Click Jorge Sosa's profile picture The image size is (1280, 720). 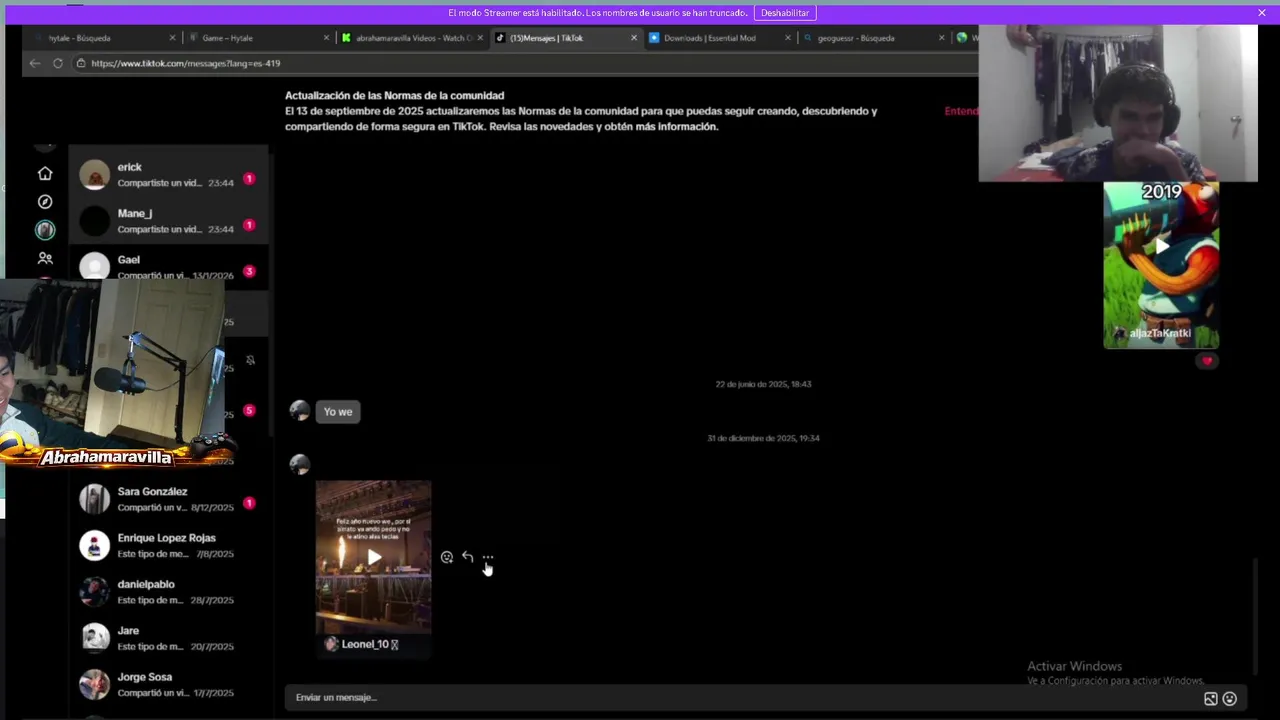94,684
